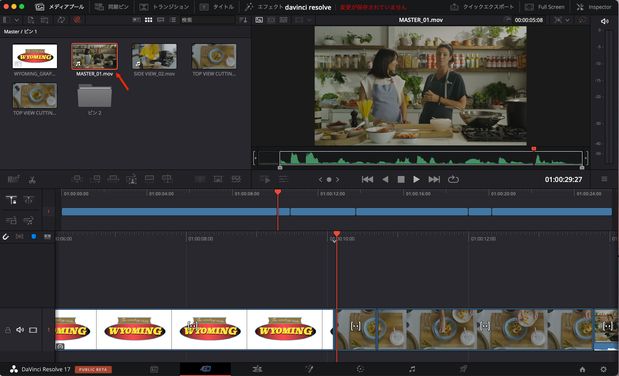Stop playback
This screenshot has width=619, height=376.
tap(401, 180)
